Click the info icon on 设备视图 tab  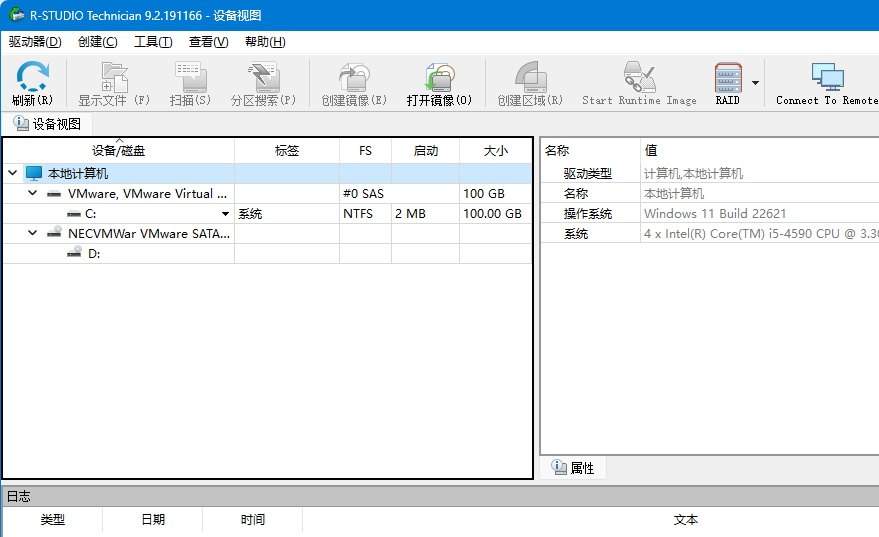tap(21, 123)
